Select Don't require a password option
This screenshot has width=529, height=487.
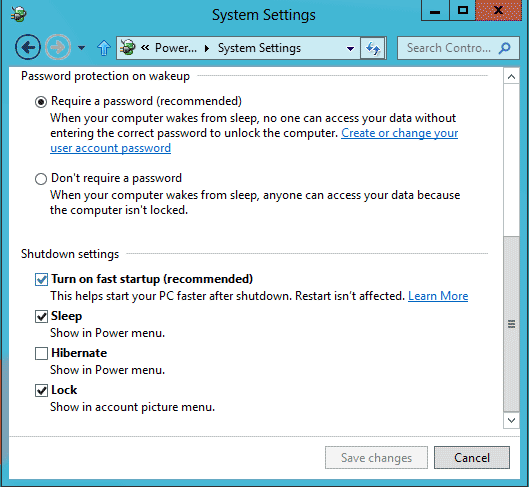click(x=41, y=179)
